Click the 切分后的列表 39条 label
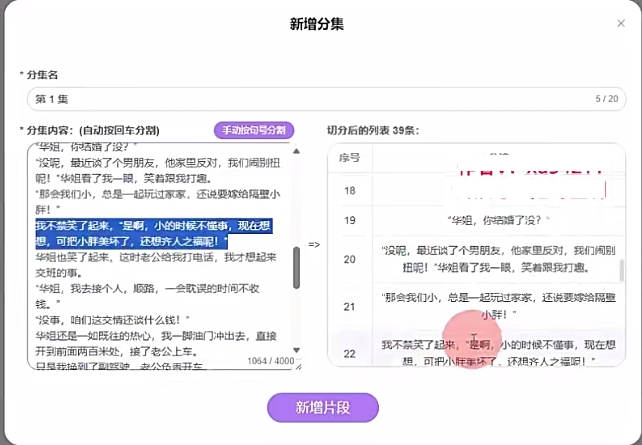The height and width of the screenshot is (445, 642). 373,131
